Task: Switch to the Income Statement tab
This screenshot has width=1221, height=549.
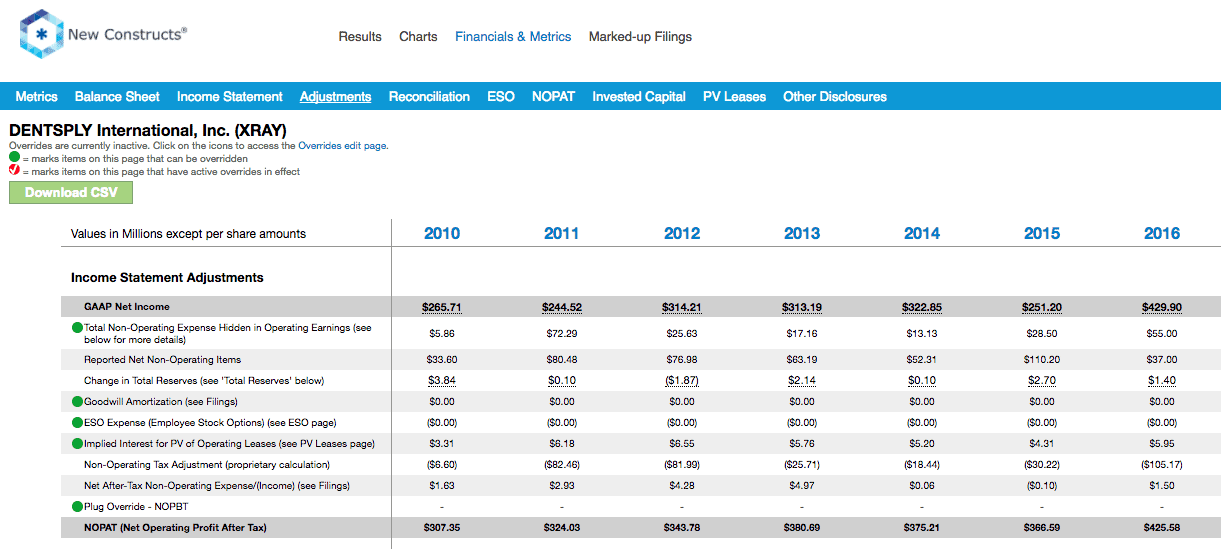Action: coord(230,97)
